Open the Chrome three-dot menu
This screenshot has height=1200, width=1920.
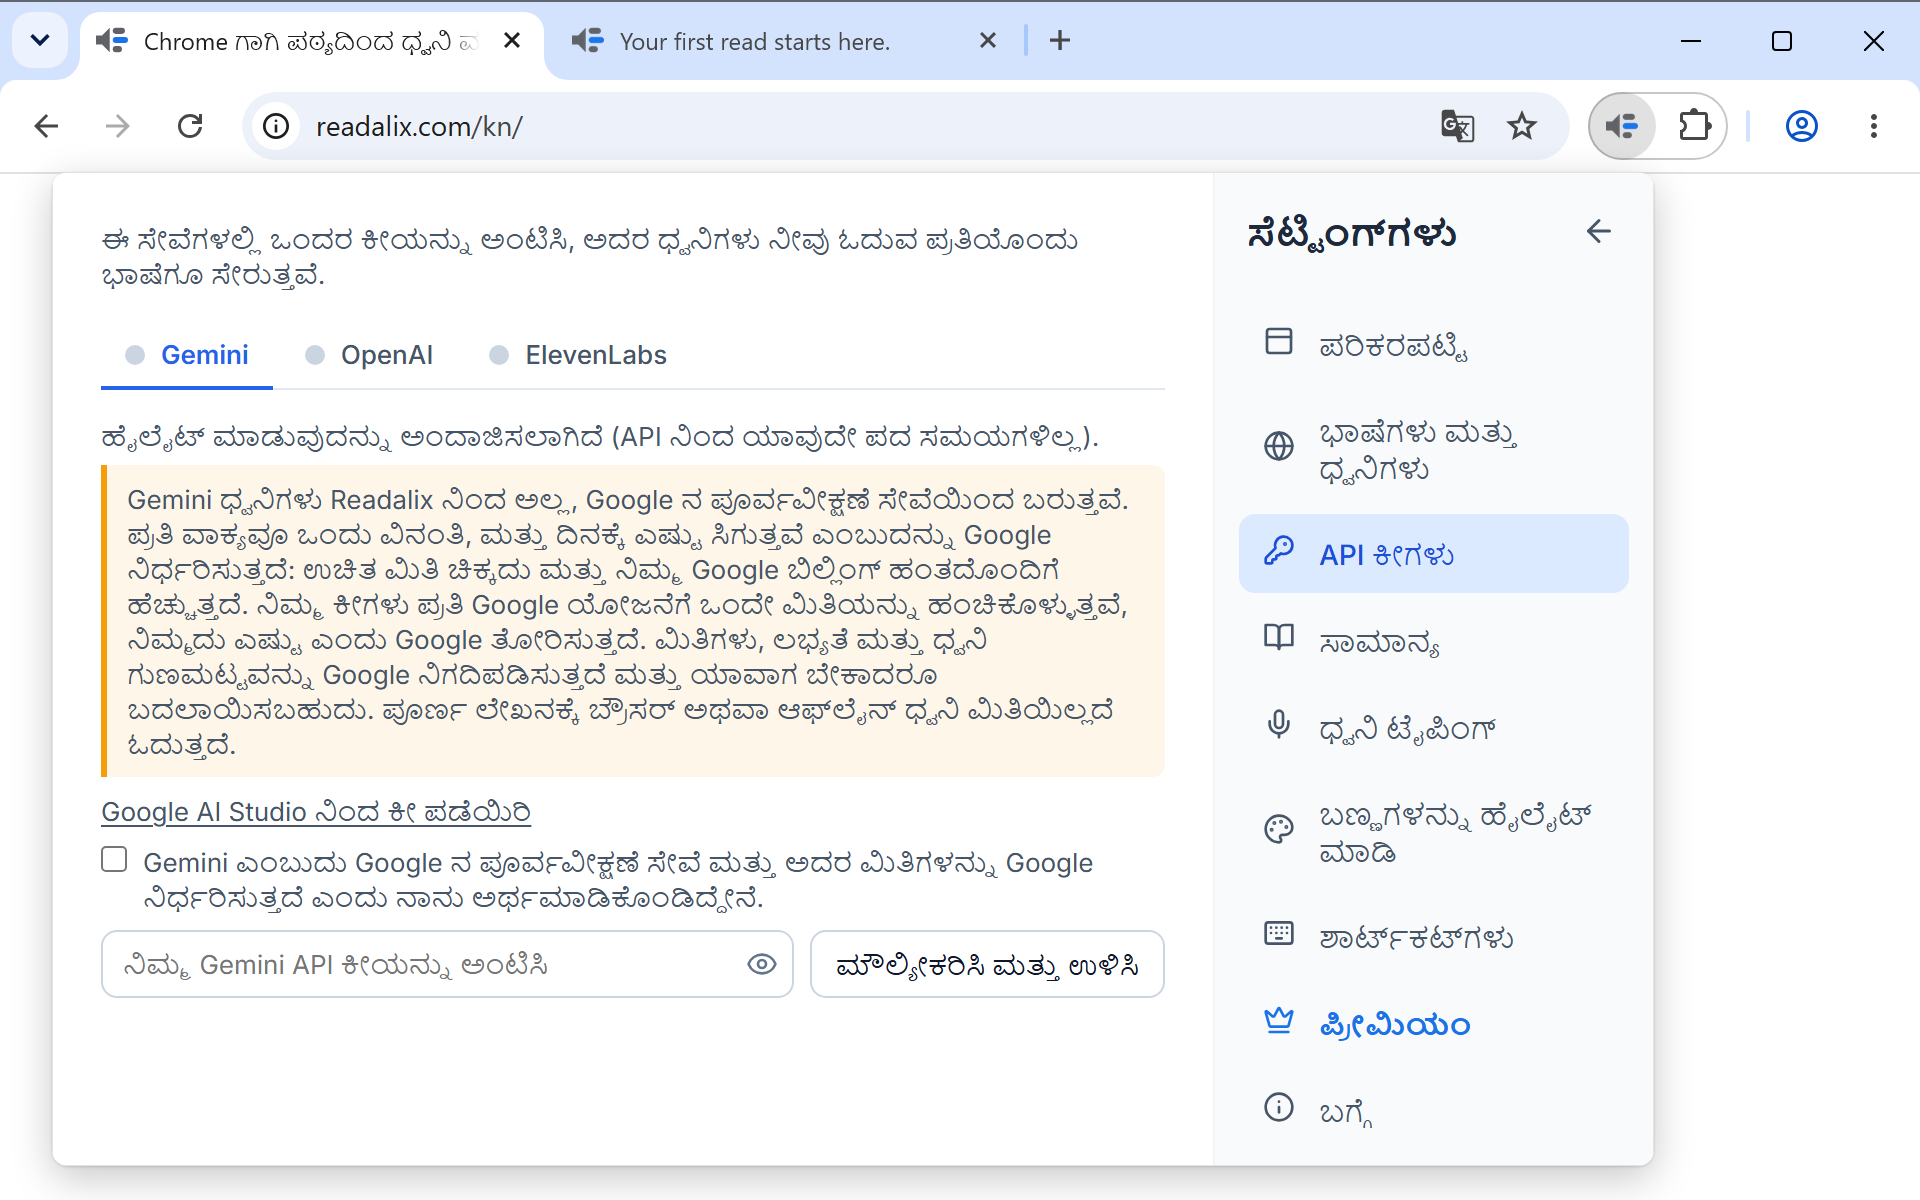(x=1874, y=126)
